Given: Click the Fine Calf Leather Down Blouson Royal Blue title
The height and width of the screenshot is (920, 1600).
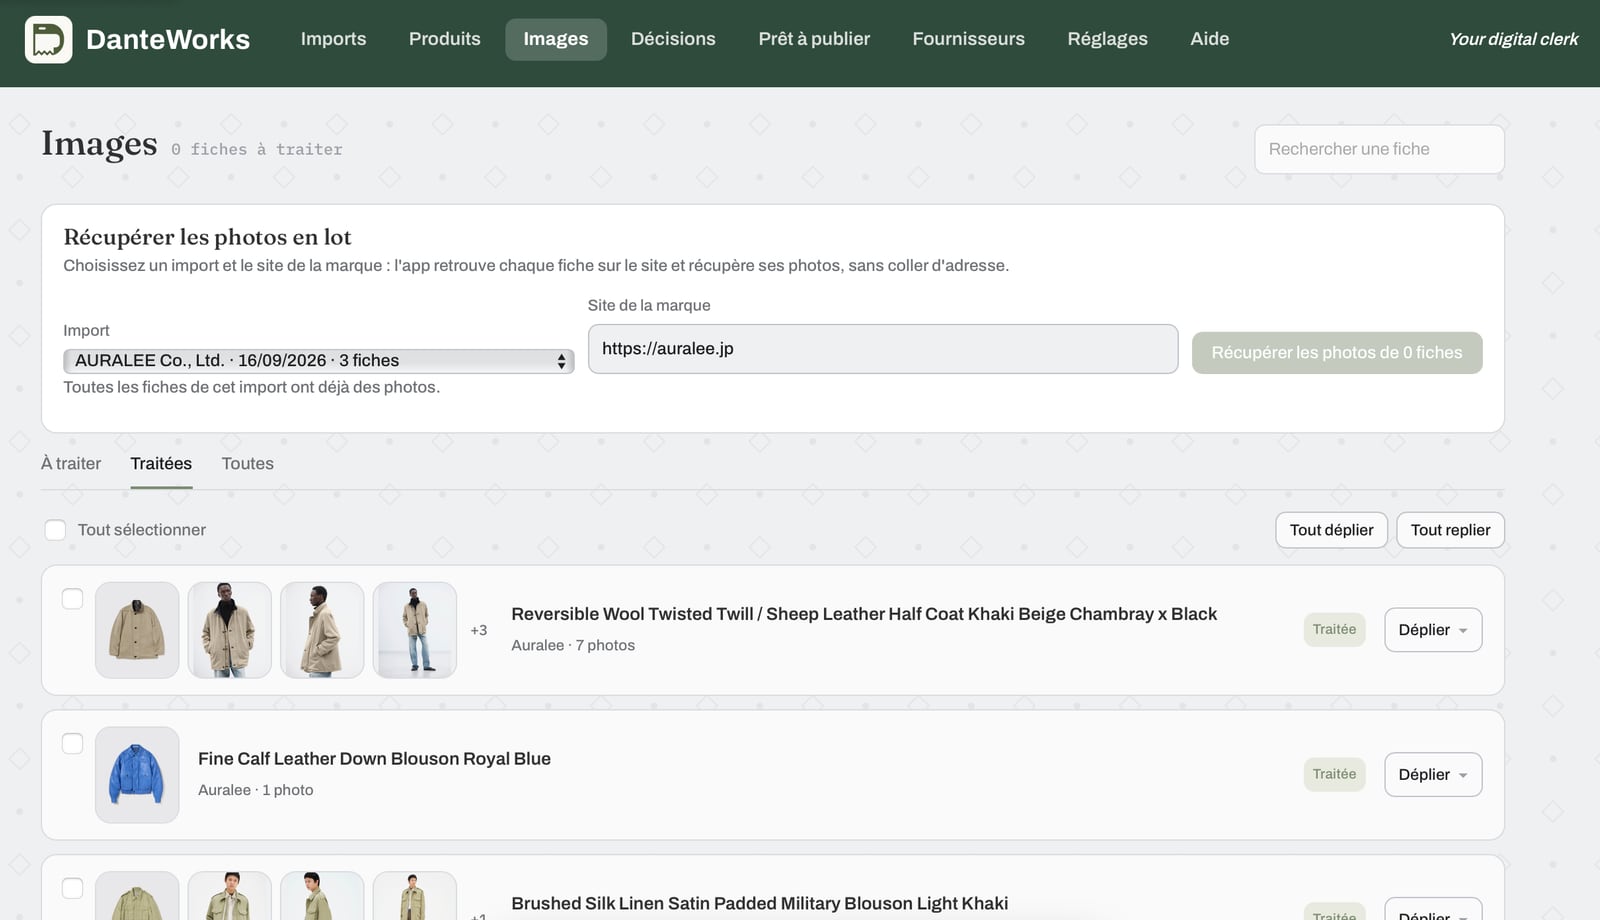Looking at the screenshot, I should click(374, 759).
